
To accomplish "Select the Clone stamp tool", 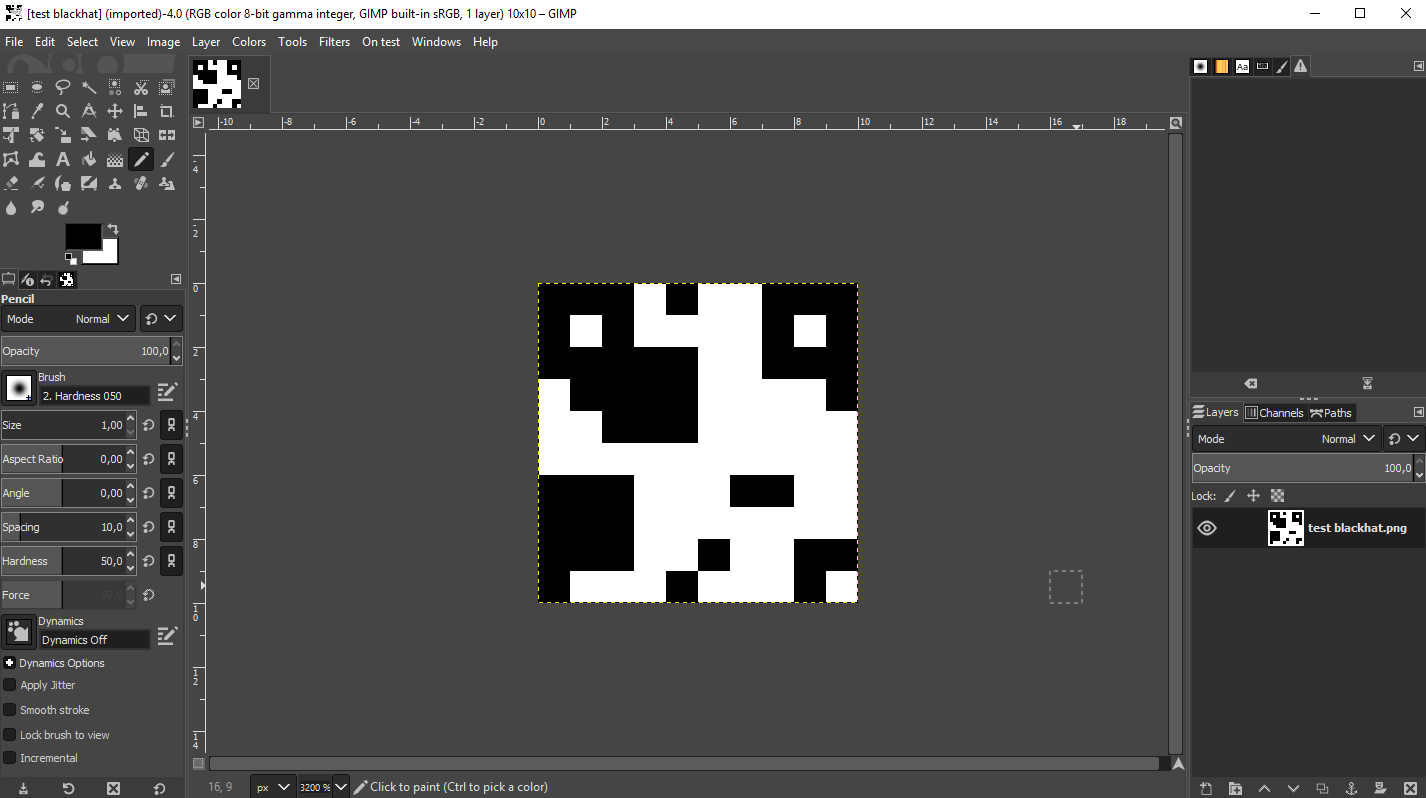I will [x=115, y=183].
